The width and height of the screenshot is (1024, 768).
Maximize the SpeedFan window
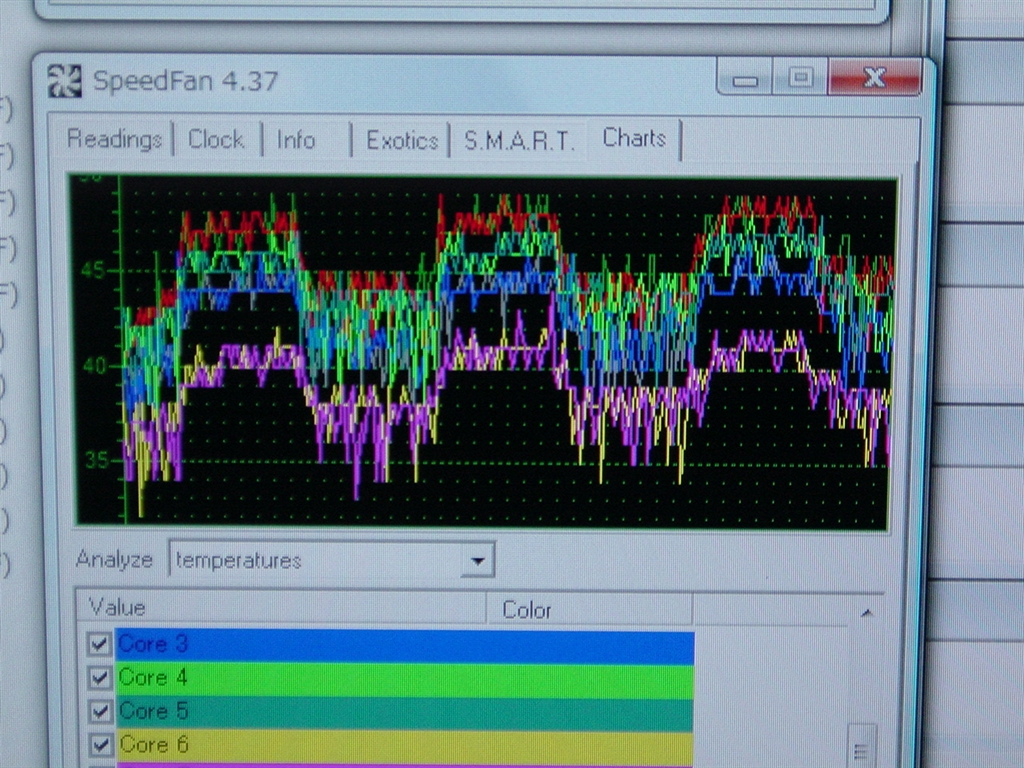[801, 78]
